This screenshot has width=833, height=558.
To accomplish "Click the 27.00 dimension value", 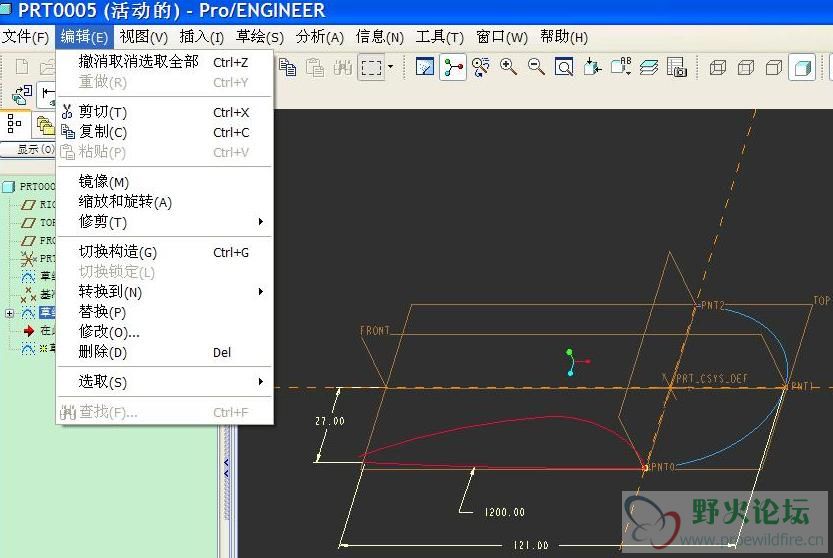I will (330, 421).
